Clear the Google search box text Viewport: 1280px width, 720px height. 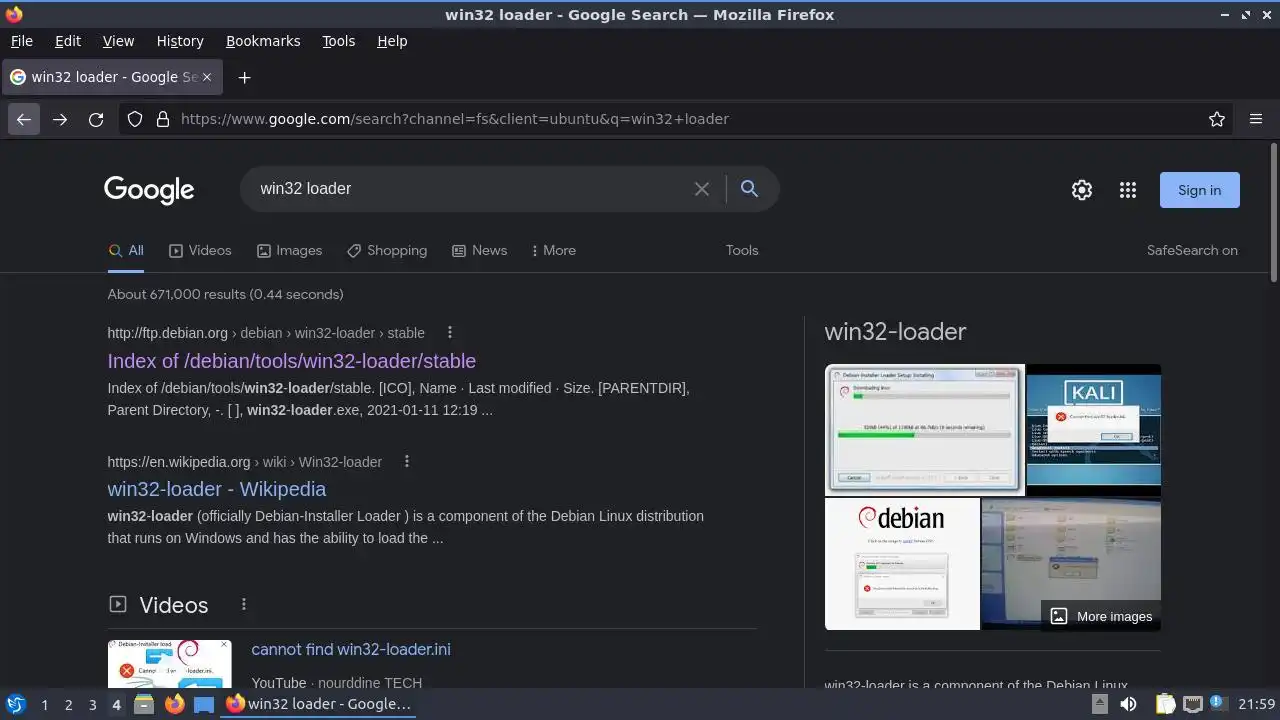[x=702, y=189]
